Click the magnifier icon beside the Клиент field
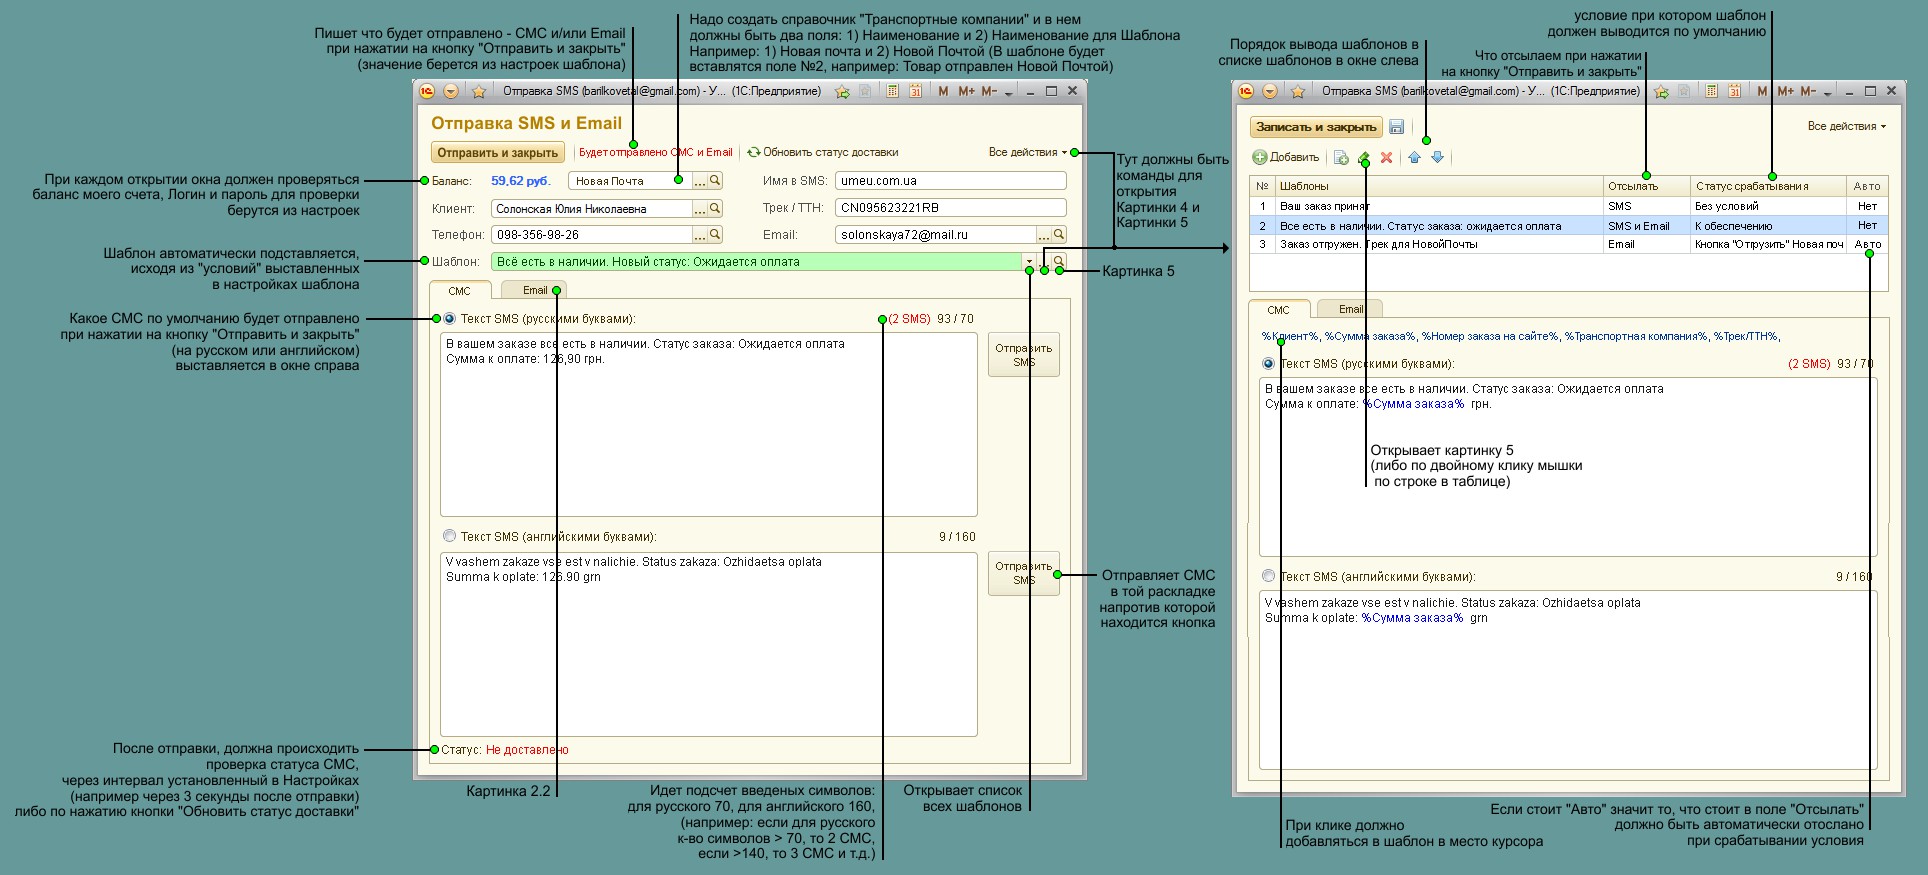 [x=715, y=209]
